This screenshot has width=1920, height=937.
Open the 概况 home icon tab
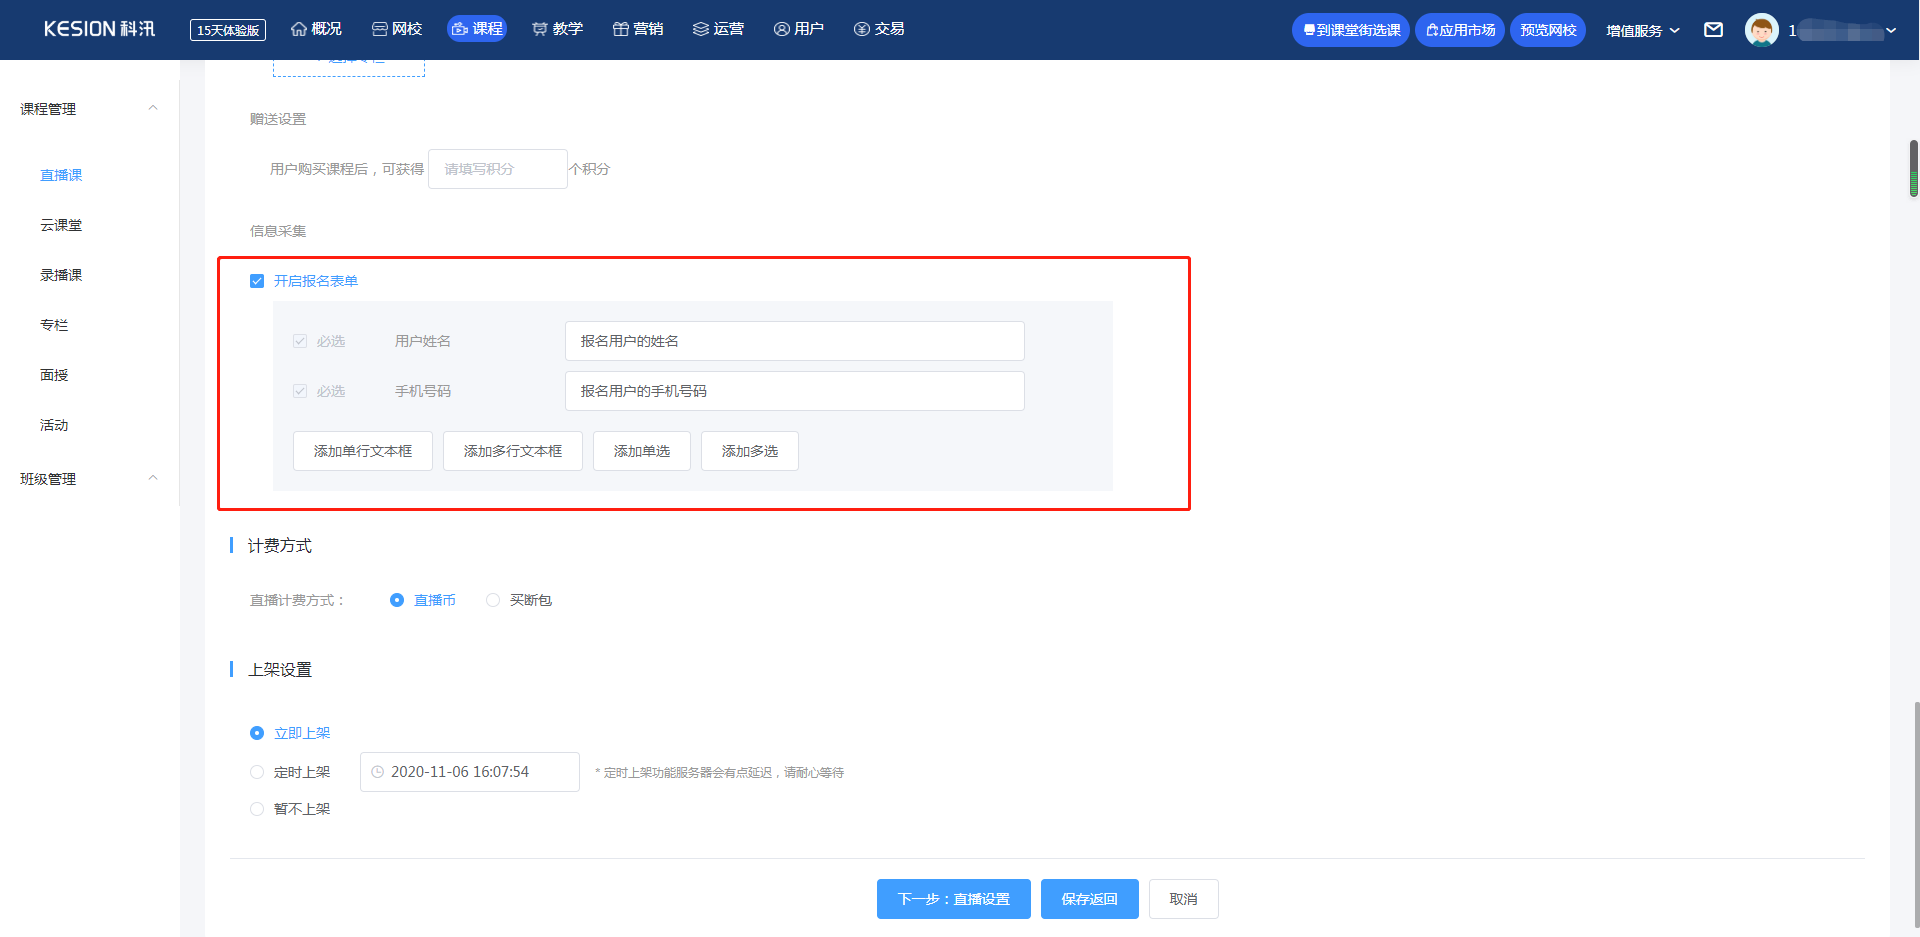(316, 29)
